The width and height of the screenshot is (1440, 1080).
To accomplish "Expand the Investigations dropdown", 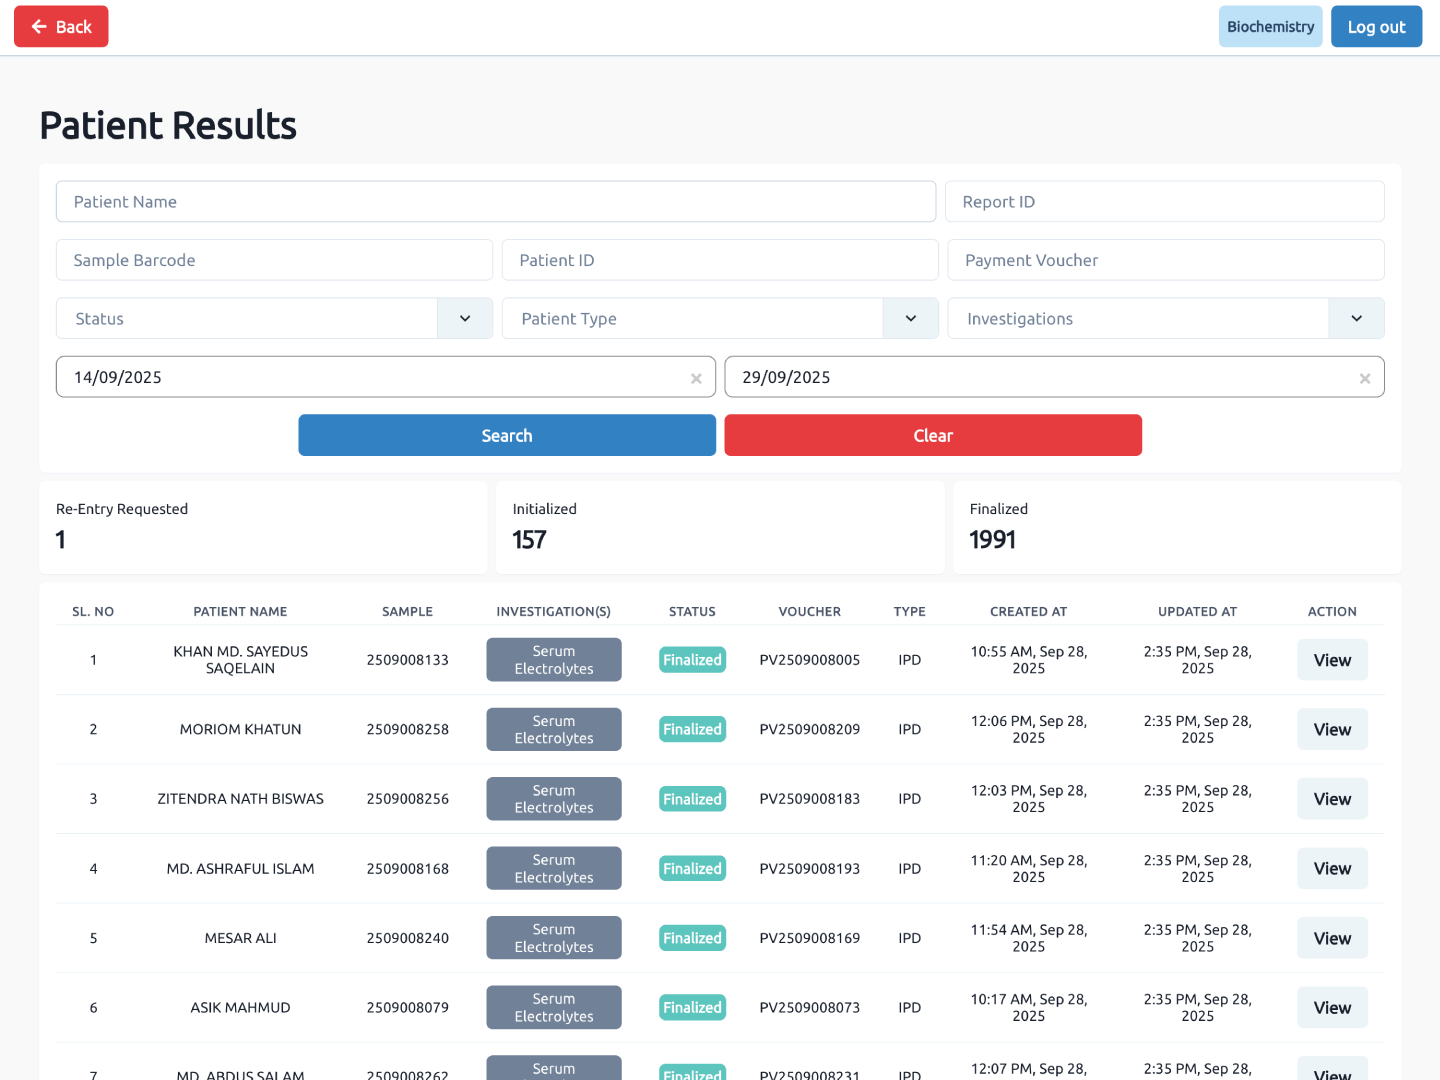I will coord(1356,318).
